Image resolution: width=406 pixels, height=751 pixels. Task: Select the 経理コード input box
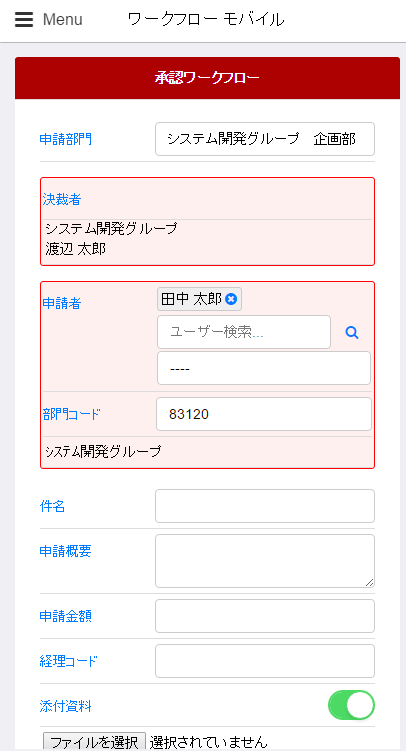[x=265, y=661]
